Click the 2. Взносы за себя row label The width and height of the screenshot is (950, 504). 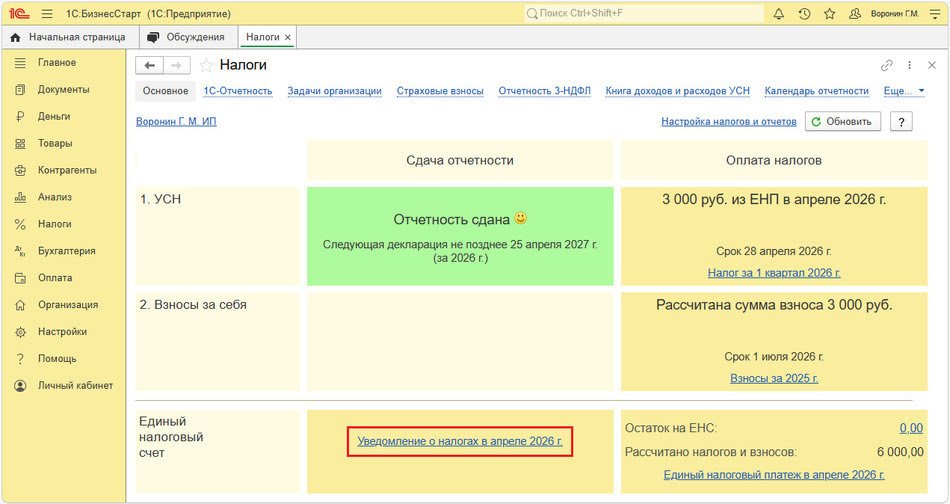click(x=193, y=305)
